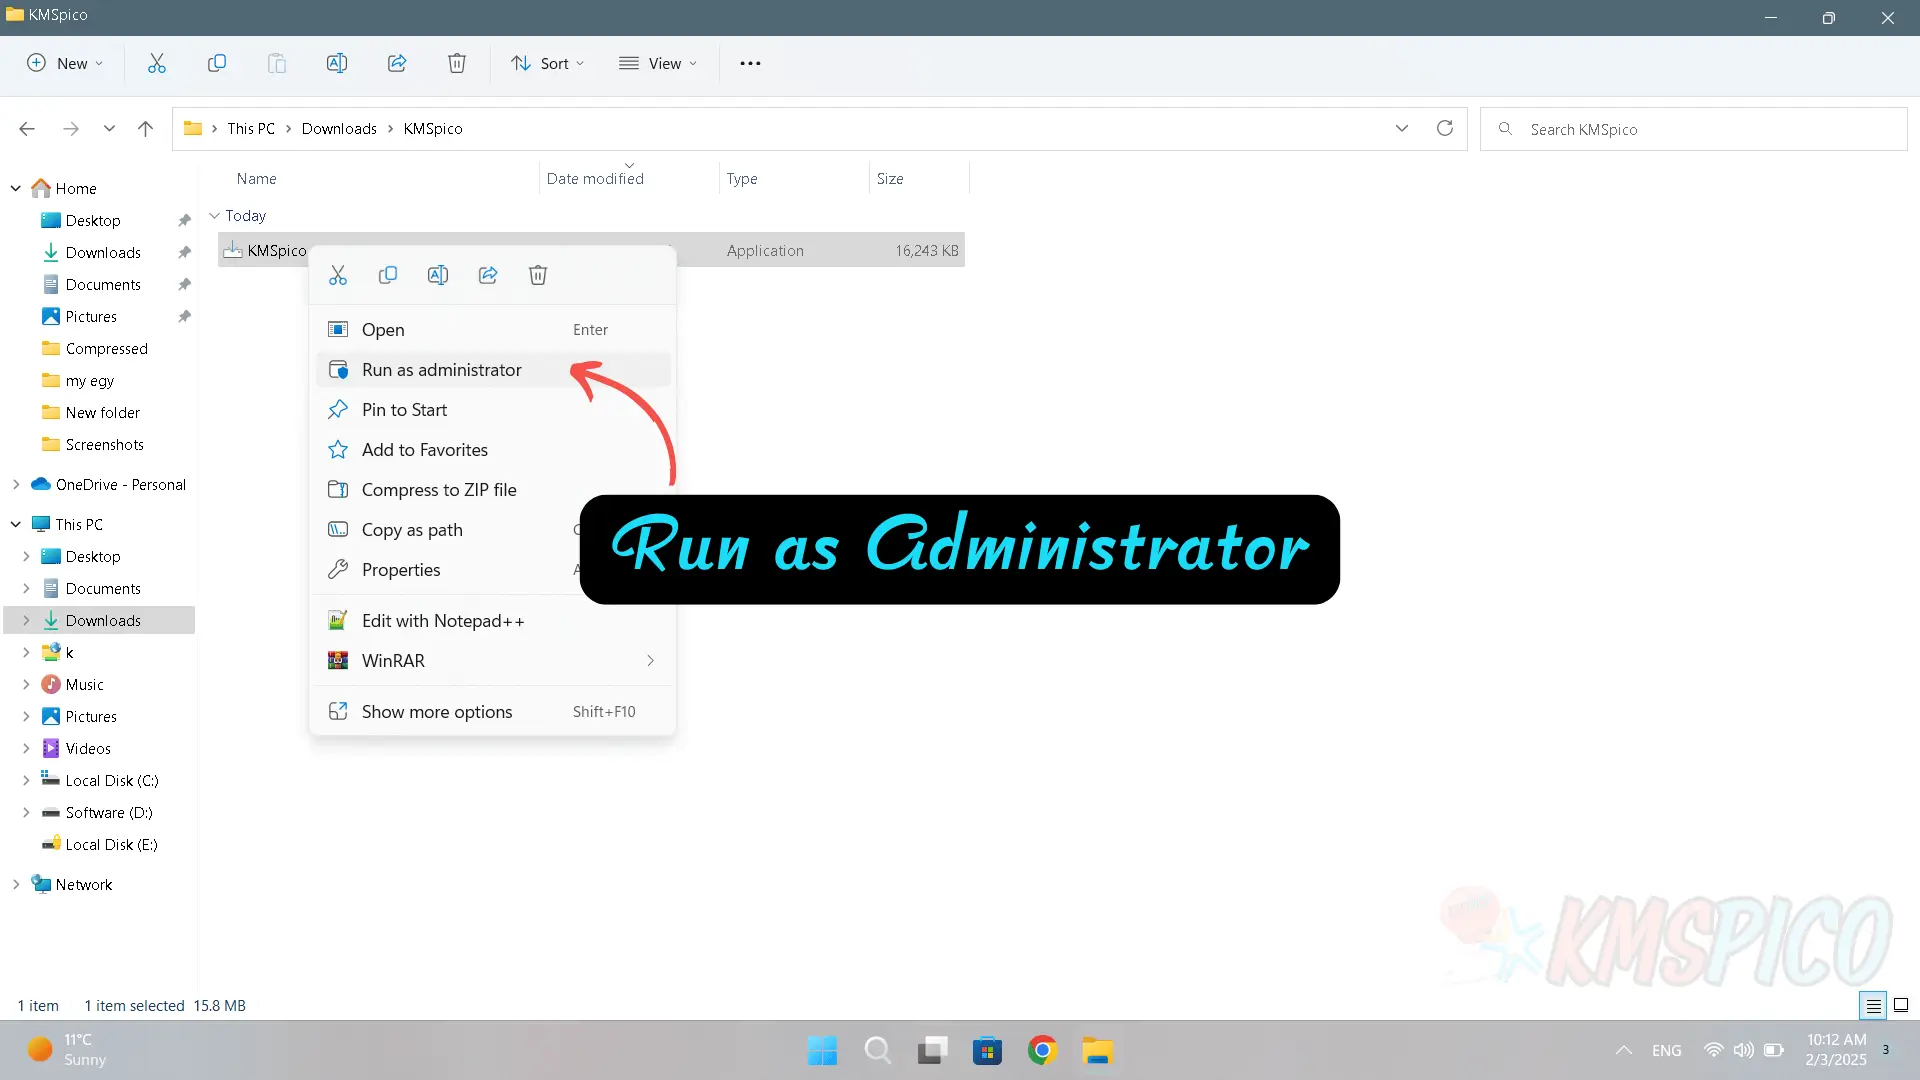This screenshot has width=1920, height=1080.
Task: Choose Edit with Notepad++
Action: 493,621
